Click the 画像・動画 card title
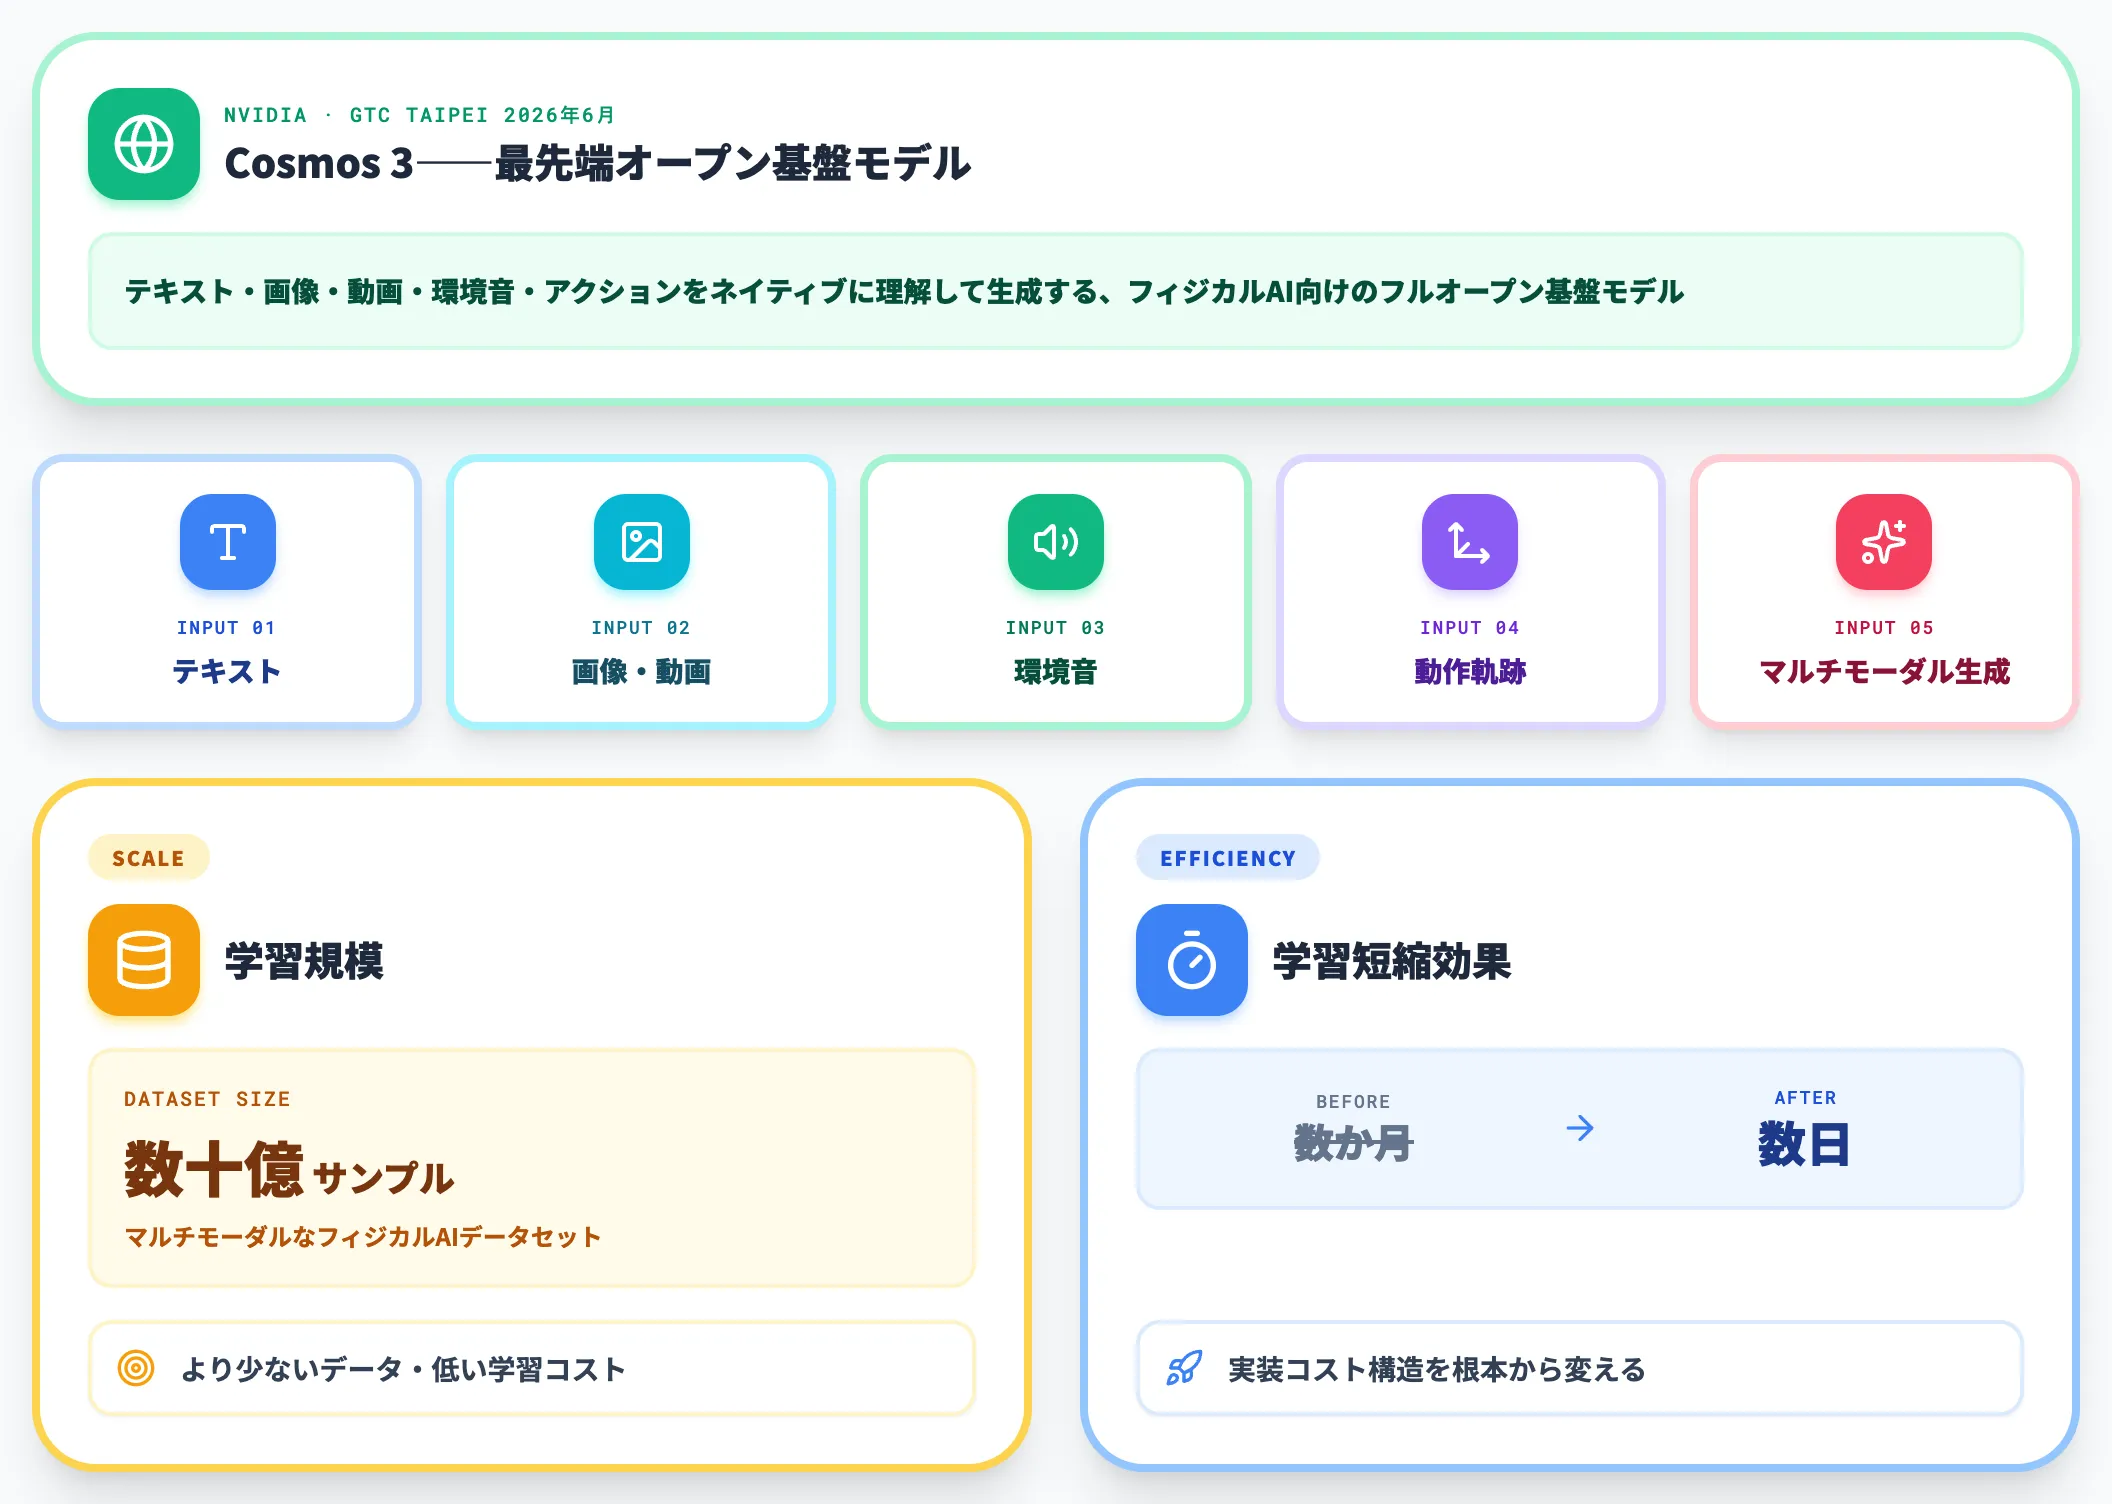This screenshot has height=1504, width=2112. click(641, 671)
